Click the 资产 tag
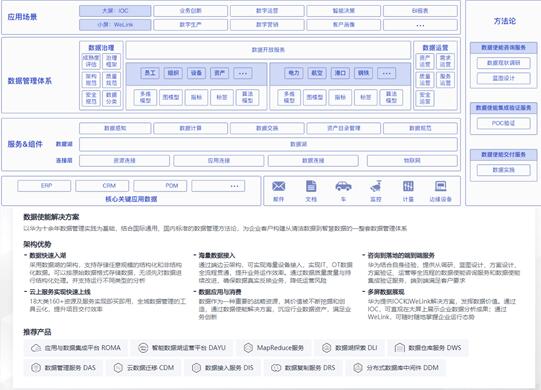Viewport: 541px width, 390px height. pyautogui.click(x=219, y=73)
